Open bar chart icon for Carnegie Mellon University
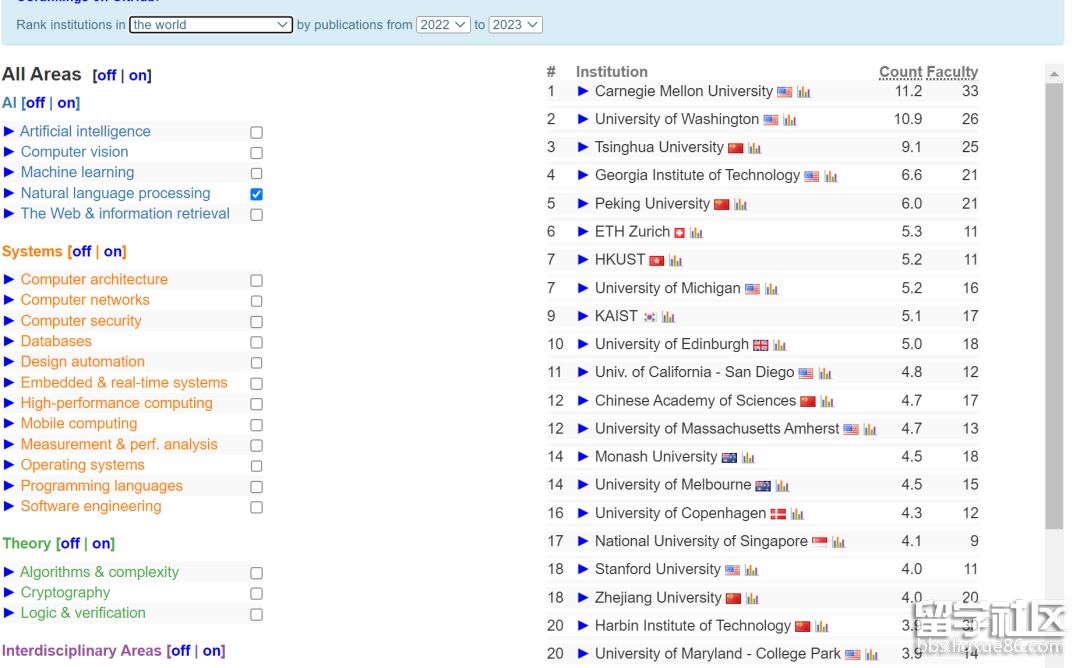 pos(804,92)
